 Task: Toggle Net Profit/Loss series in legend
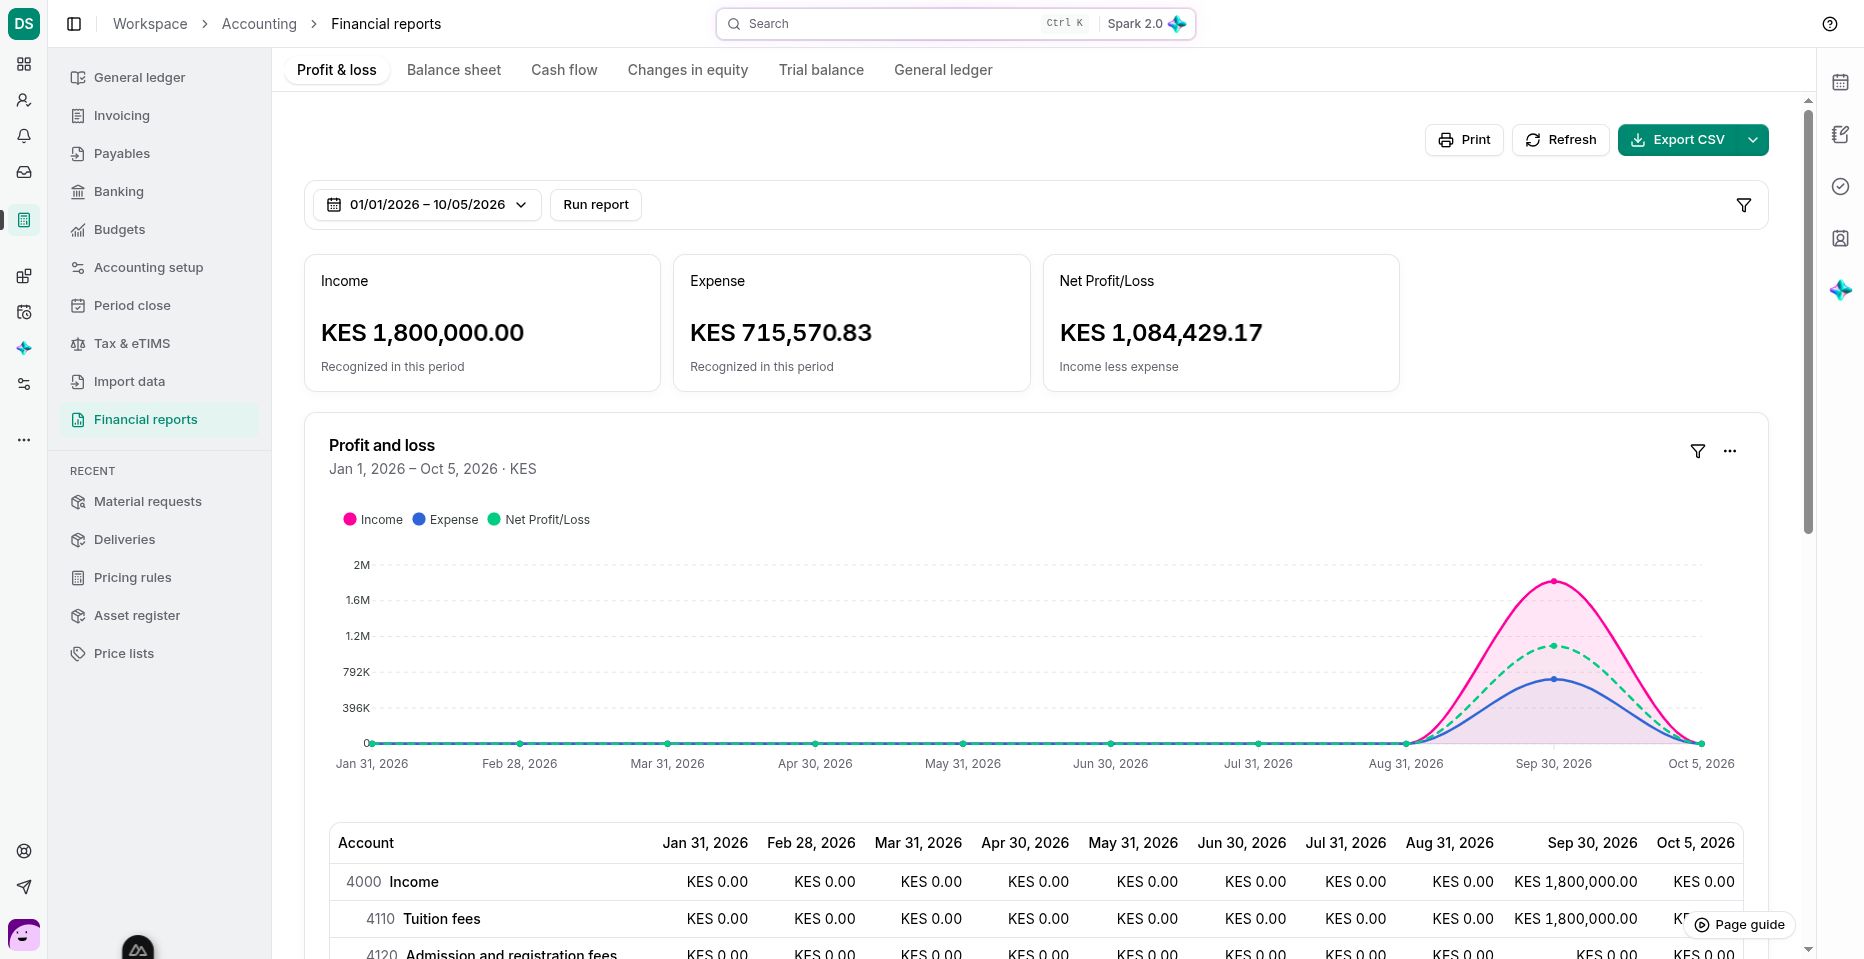538,520
